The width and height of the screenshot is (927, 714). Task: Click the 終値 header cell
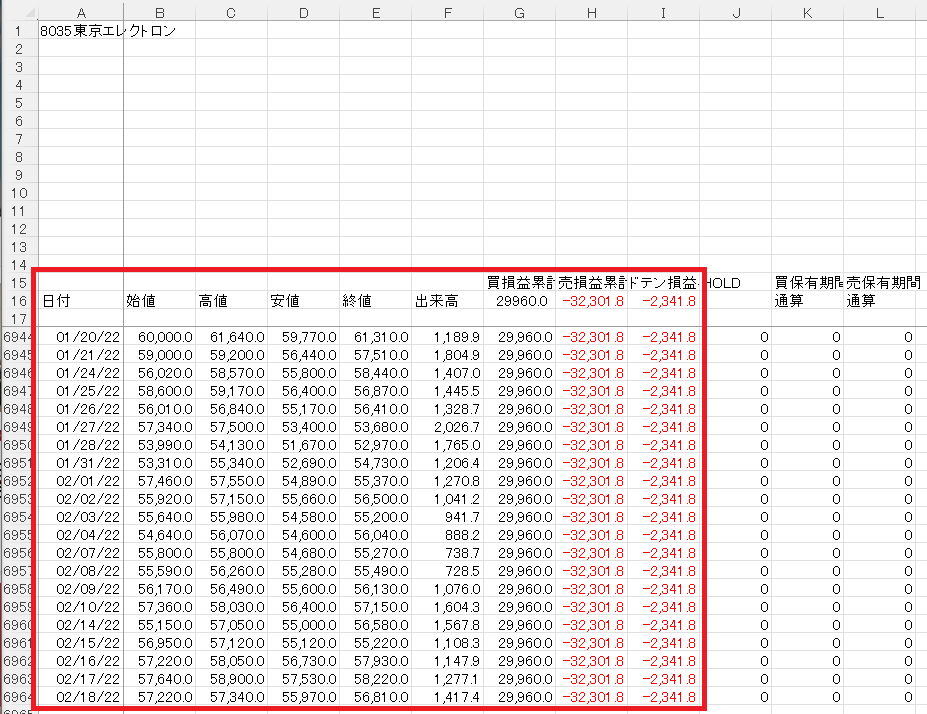[x=376, y=301]
